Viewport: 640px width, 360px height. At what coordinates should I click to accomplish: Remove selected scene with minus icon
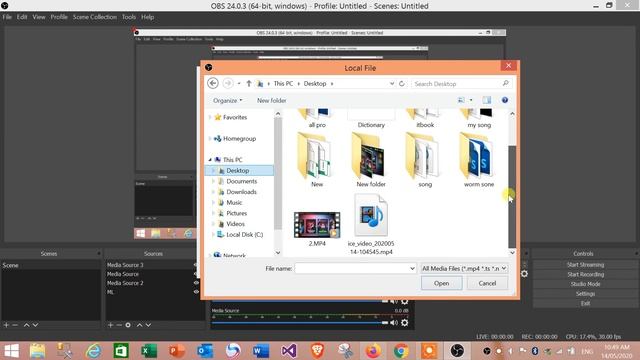tap(15, 325)
